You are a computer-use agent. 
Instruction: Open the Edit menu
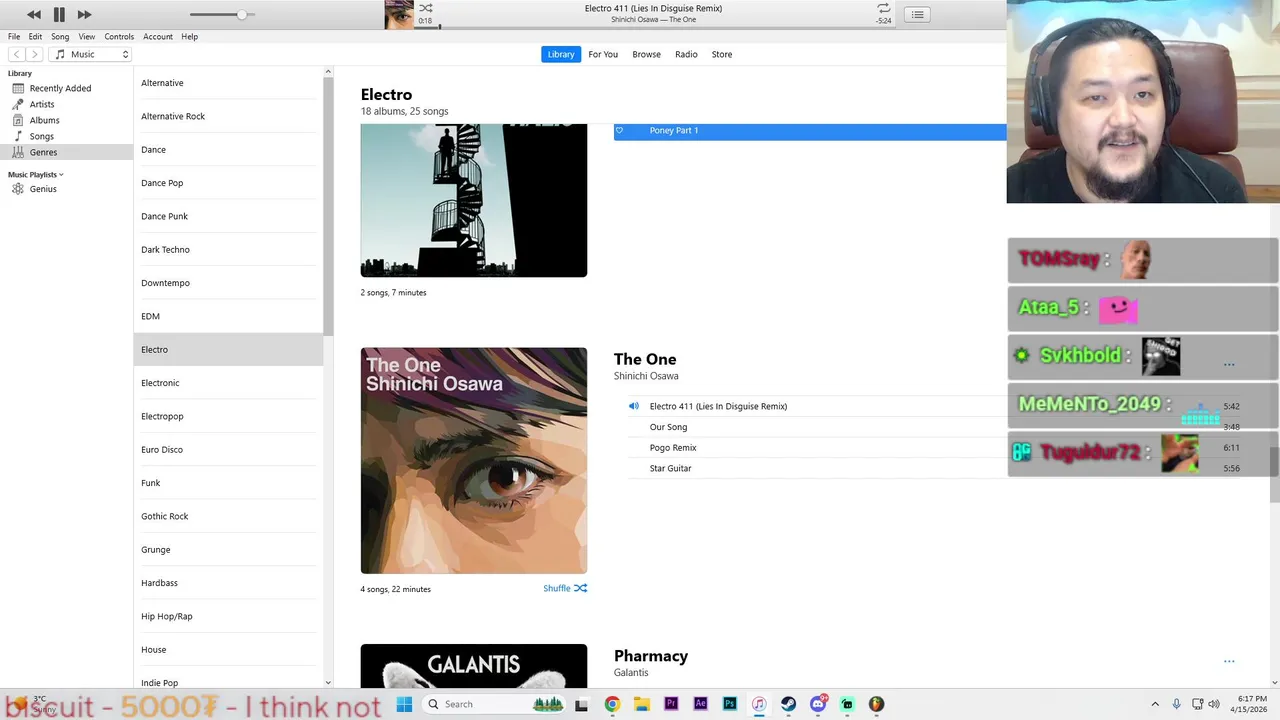click(35, 37)
